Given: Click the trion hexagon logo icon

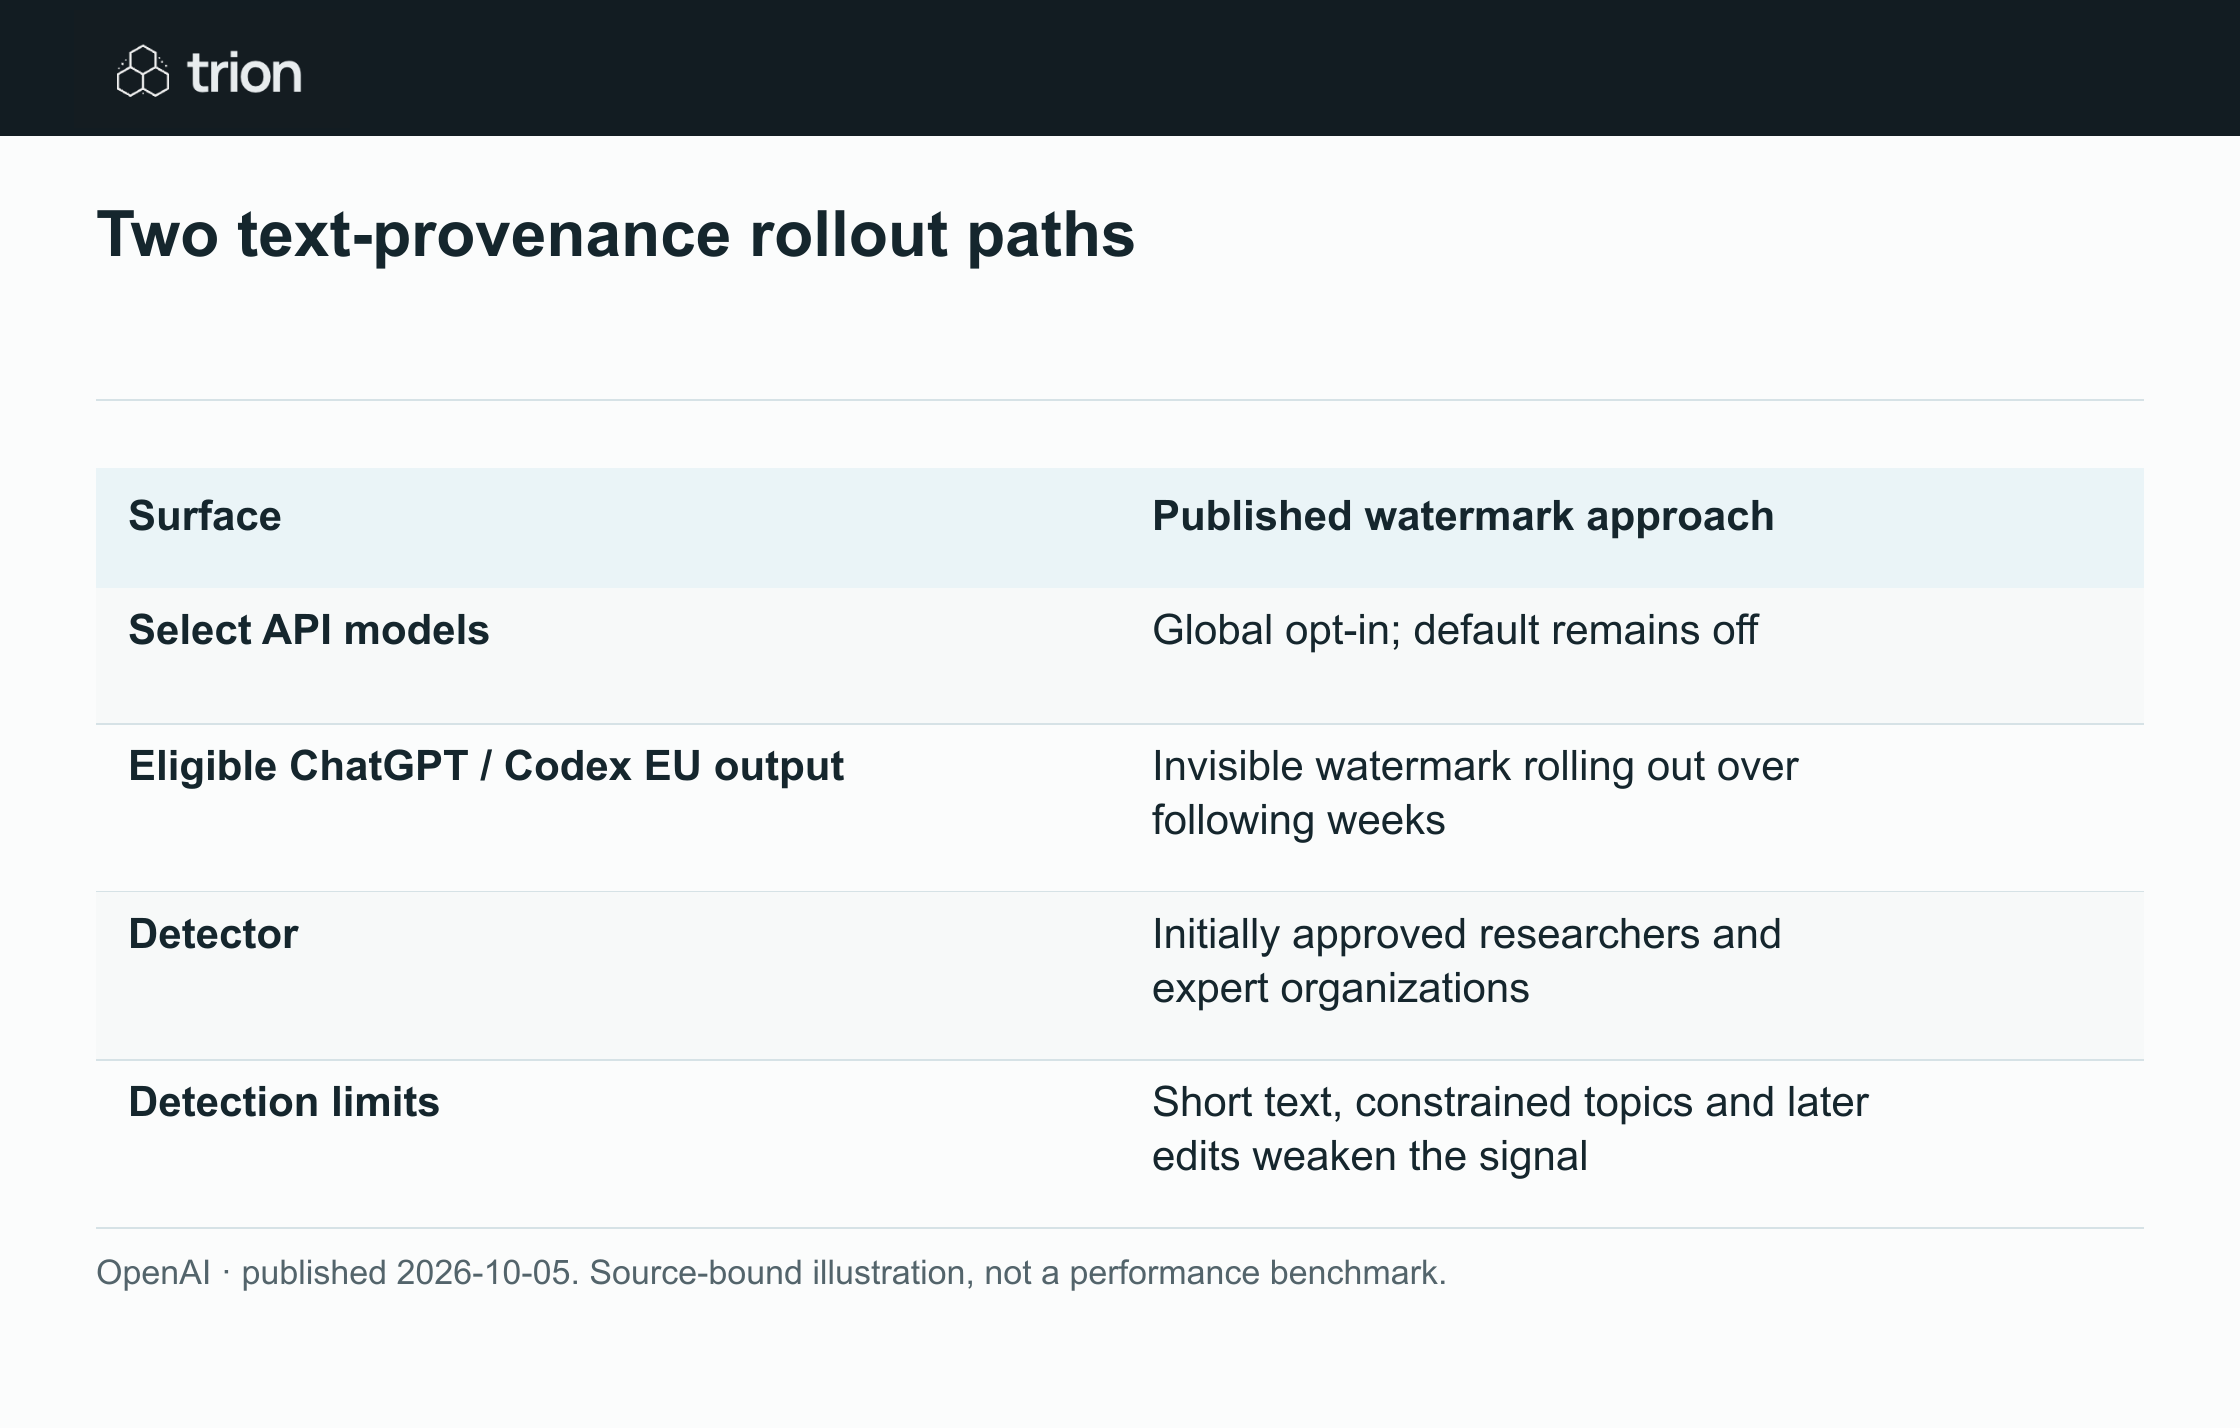Looking at the screenshot, I should tap(143, 71).
